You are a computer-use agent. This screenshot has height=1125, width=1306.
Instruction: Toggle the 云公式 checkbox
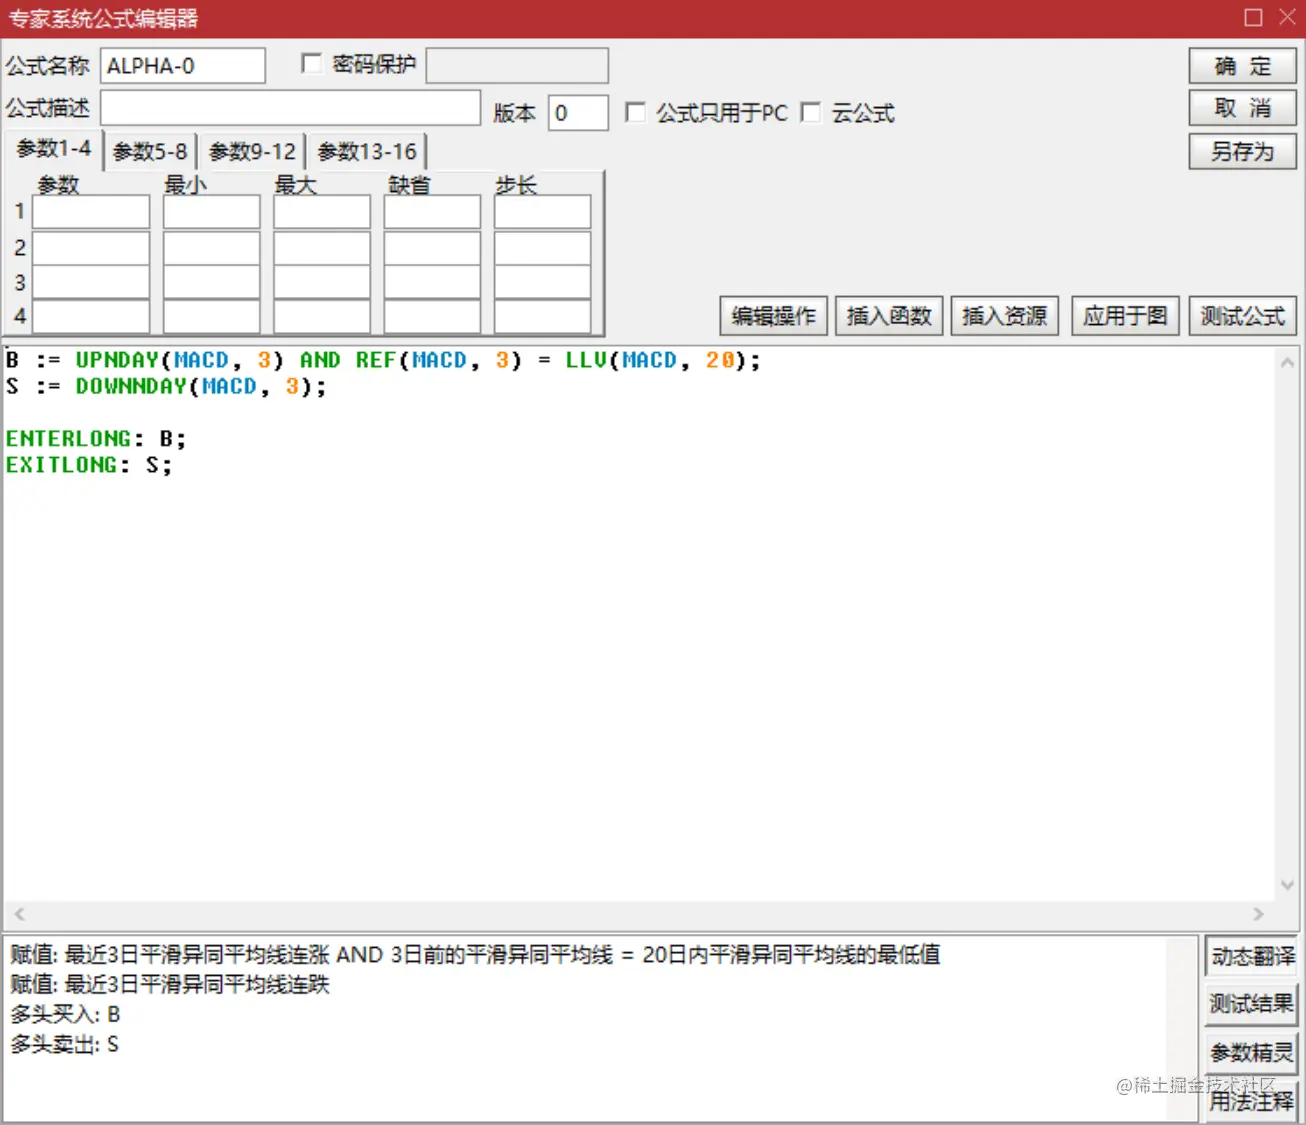pos(811,112)
